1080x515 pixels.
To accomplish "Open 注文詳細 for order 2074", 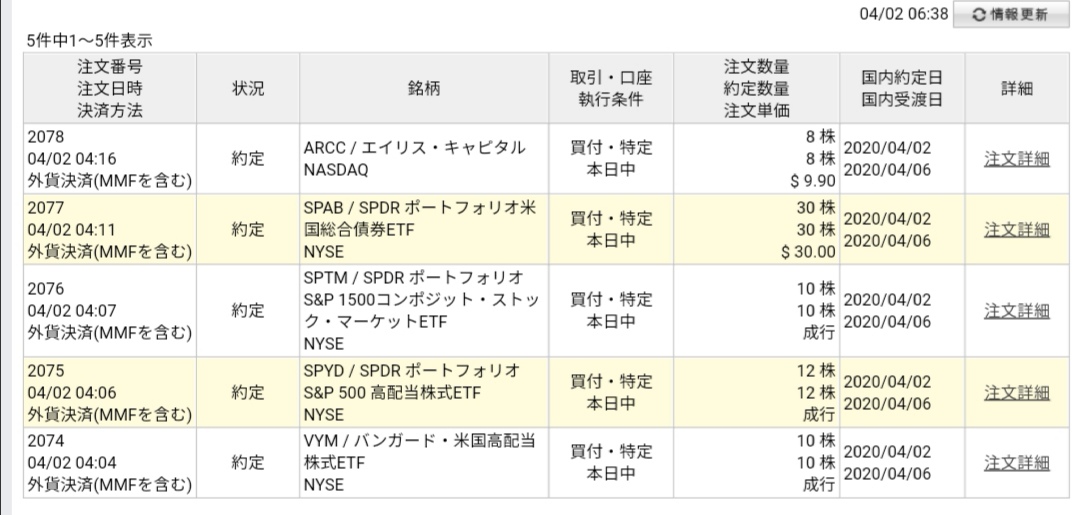I will click(x=1017, y=463).
